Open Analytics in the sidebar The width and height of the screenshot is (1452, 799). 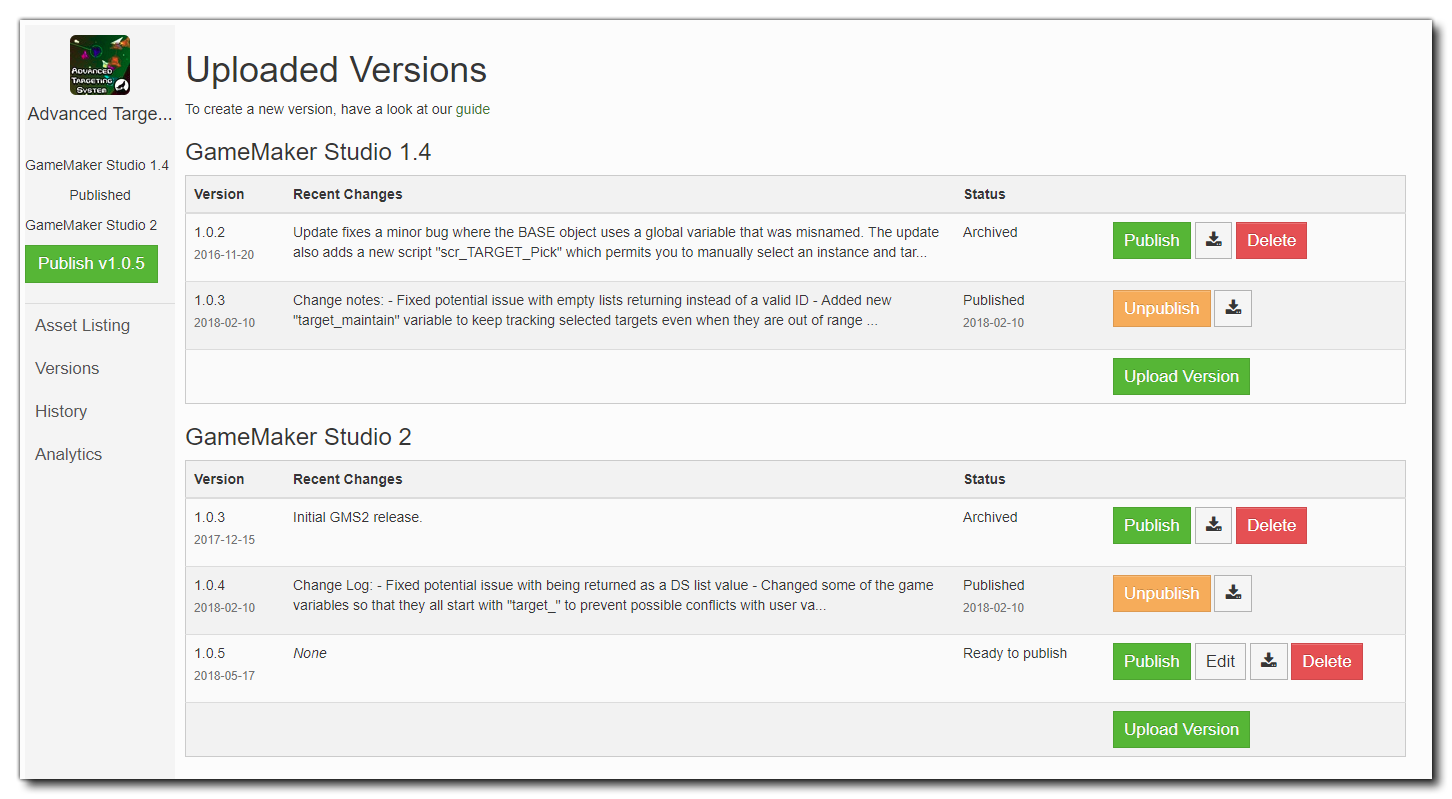pos(68,454)
